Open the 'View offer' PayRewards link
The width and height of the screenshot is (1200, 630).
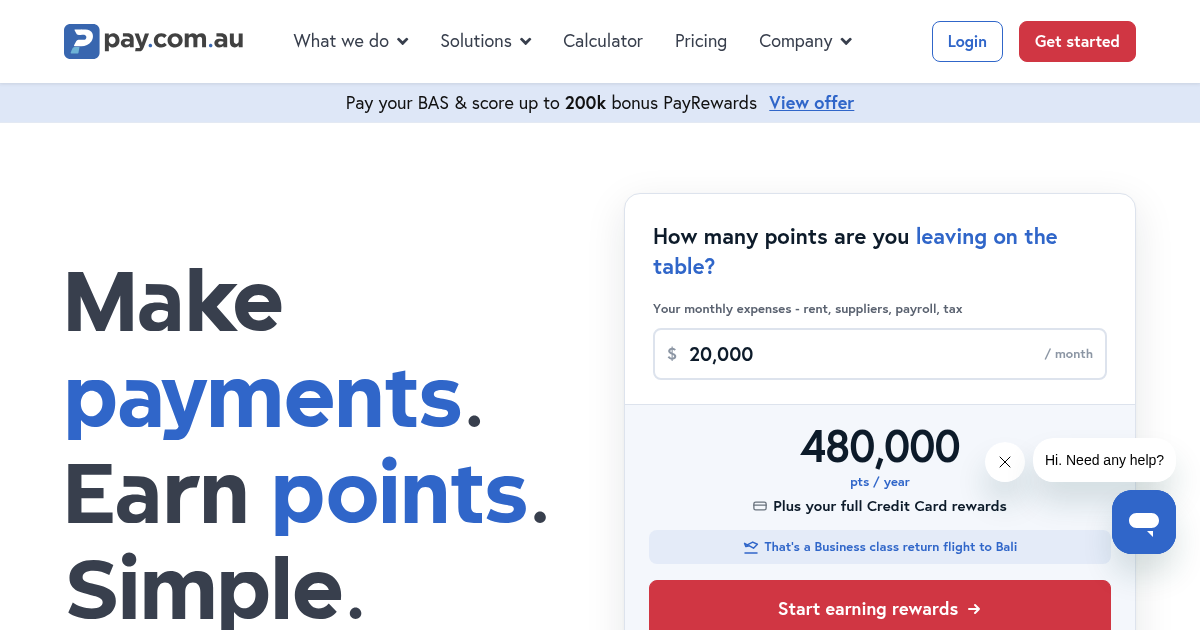coord(811,103)
